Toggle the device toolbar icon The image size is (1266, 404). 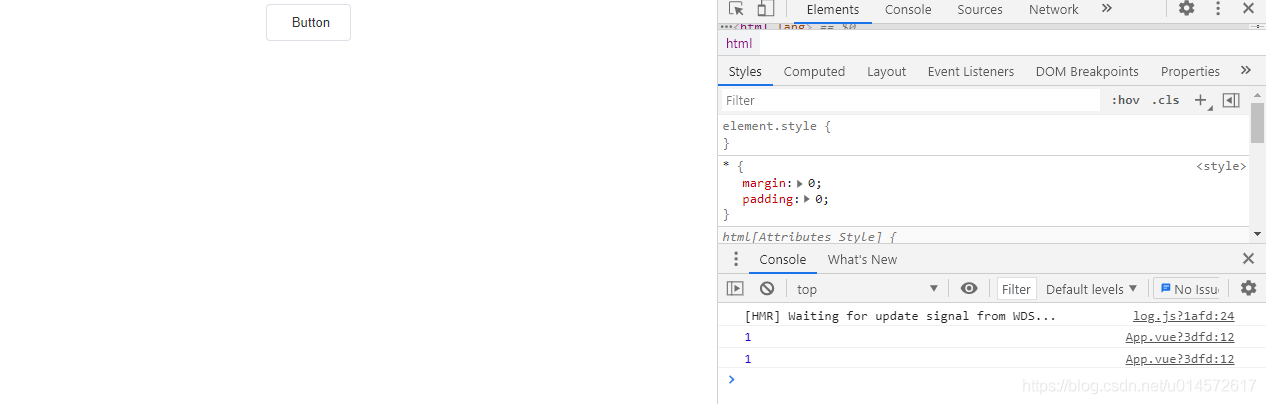tap(765, 9)
